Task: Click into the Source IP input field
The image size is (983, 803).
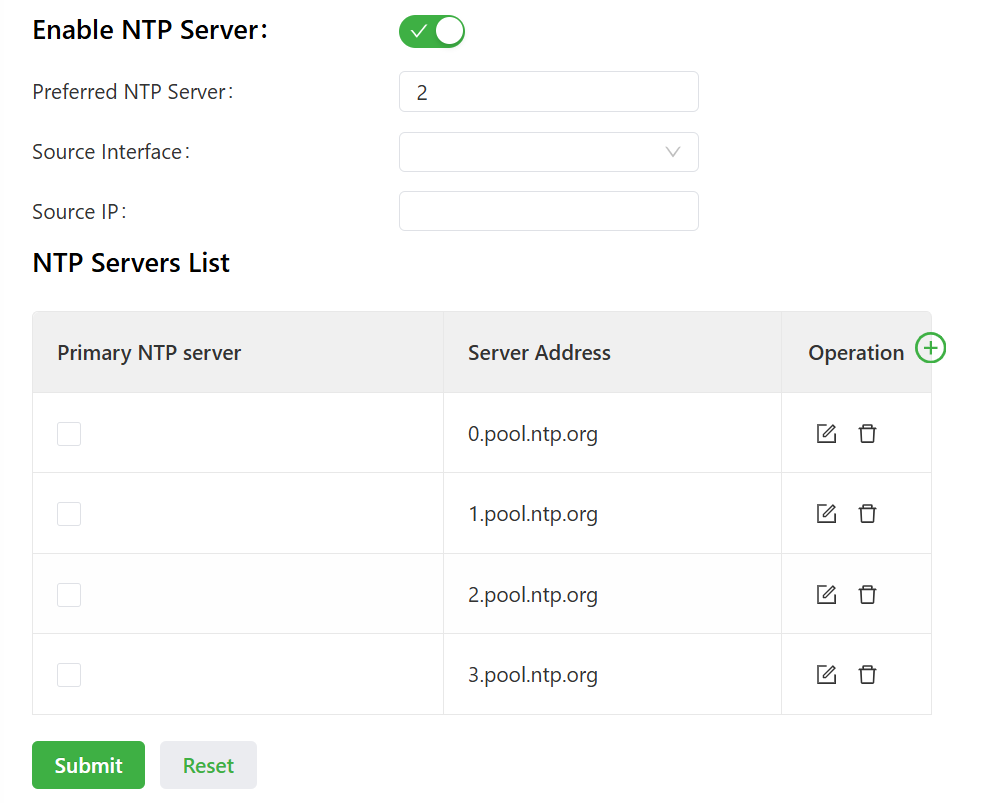Action: (548, 211)
